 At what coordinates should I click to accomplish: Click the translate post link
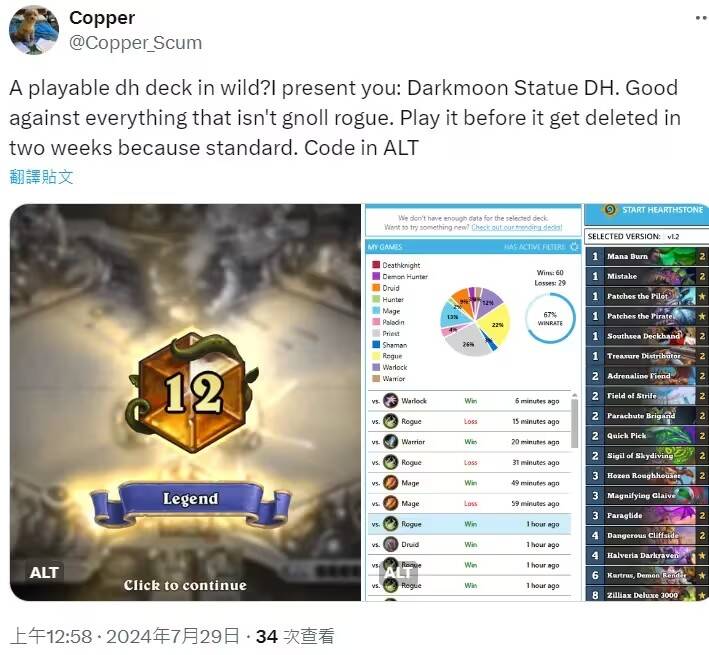point(41,176)
